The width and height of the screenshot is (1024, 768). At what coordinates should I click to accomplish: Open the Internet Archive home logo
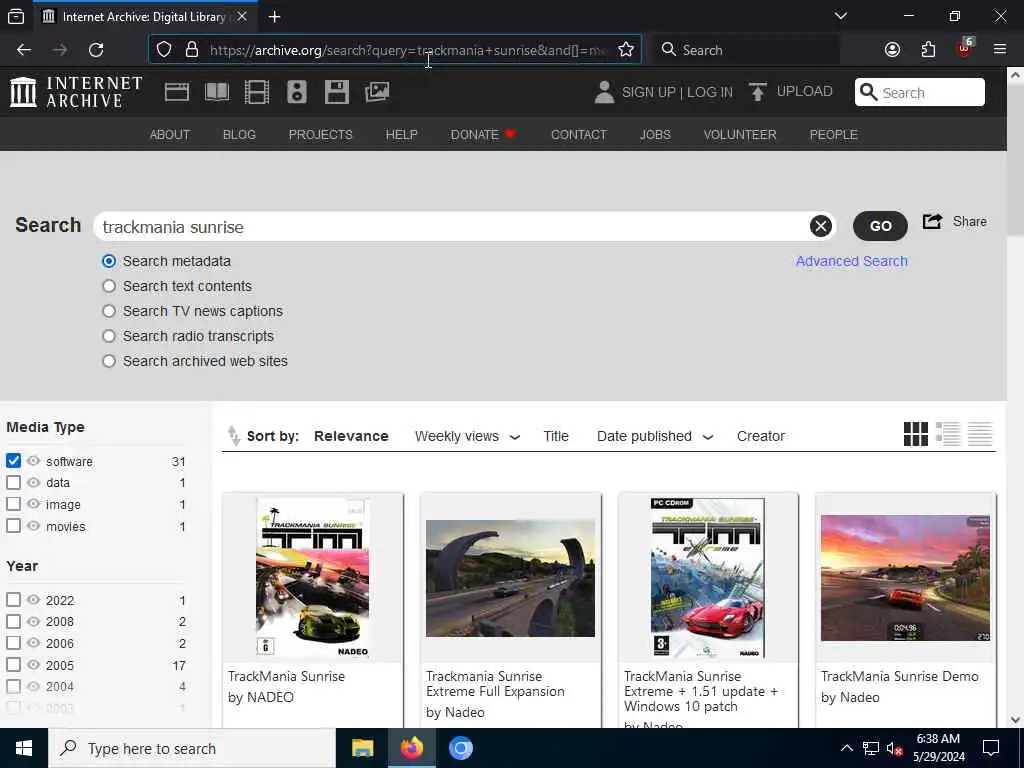(x=76, y=91)
